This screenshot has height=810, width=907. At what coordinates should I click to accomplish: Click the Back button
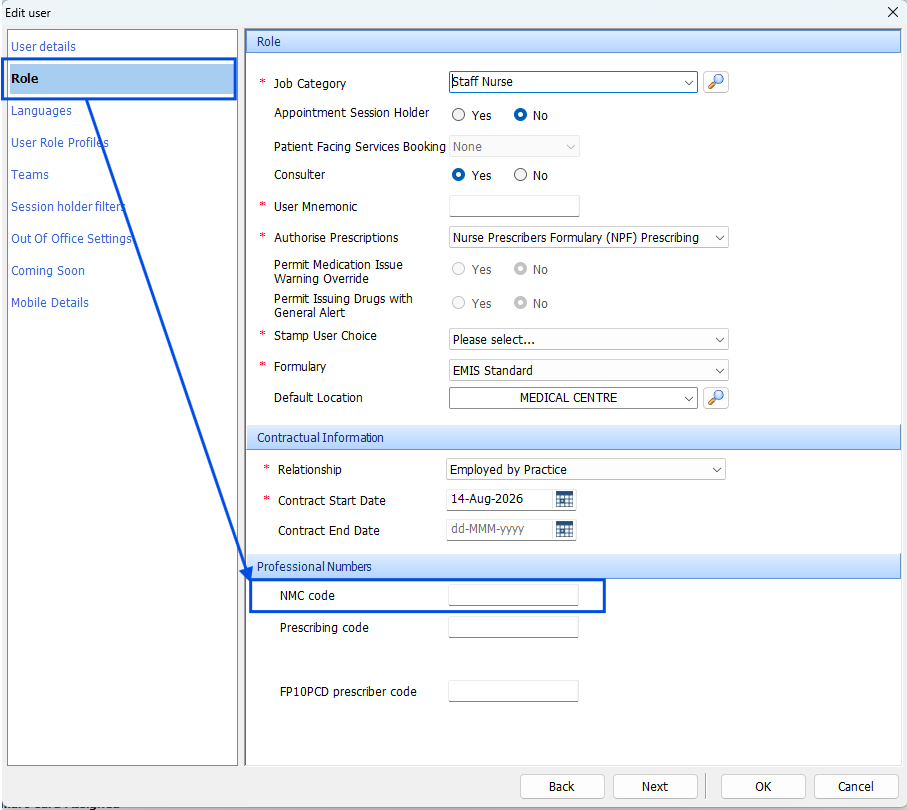(x=562, y=786)
